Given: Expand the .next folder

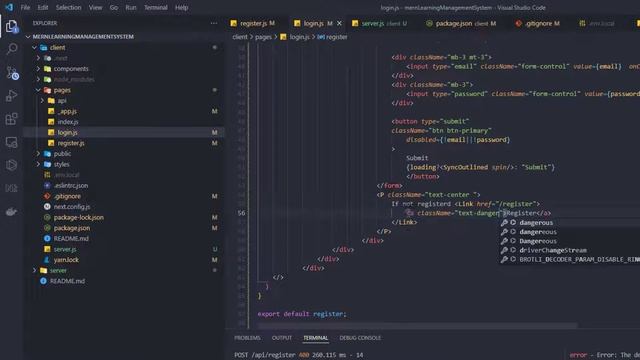Looking at the screenshot, I should click(x=60, y=58).
